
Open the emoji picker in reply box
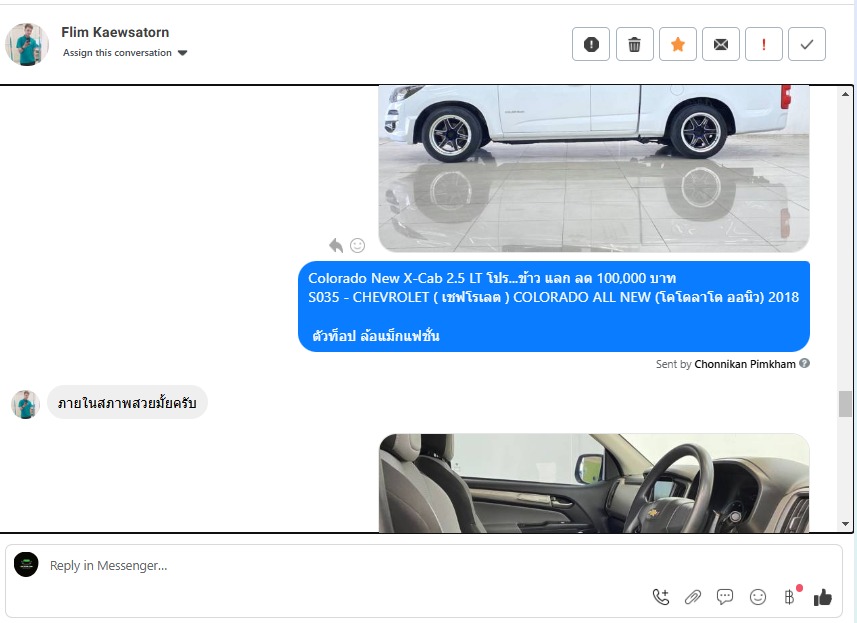[x=758, y=597]
